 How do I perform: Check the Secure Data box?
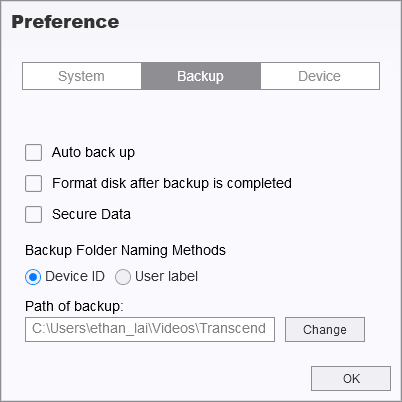[33, 214]
